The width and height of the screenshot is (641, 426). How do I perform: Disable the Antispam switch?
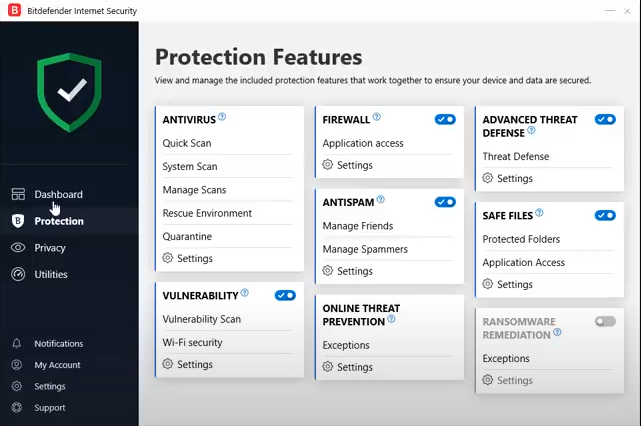pyautogui.click(x=445, y=202)
